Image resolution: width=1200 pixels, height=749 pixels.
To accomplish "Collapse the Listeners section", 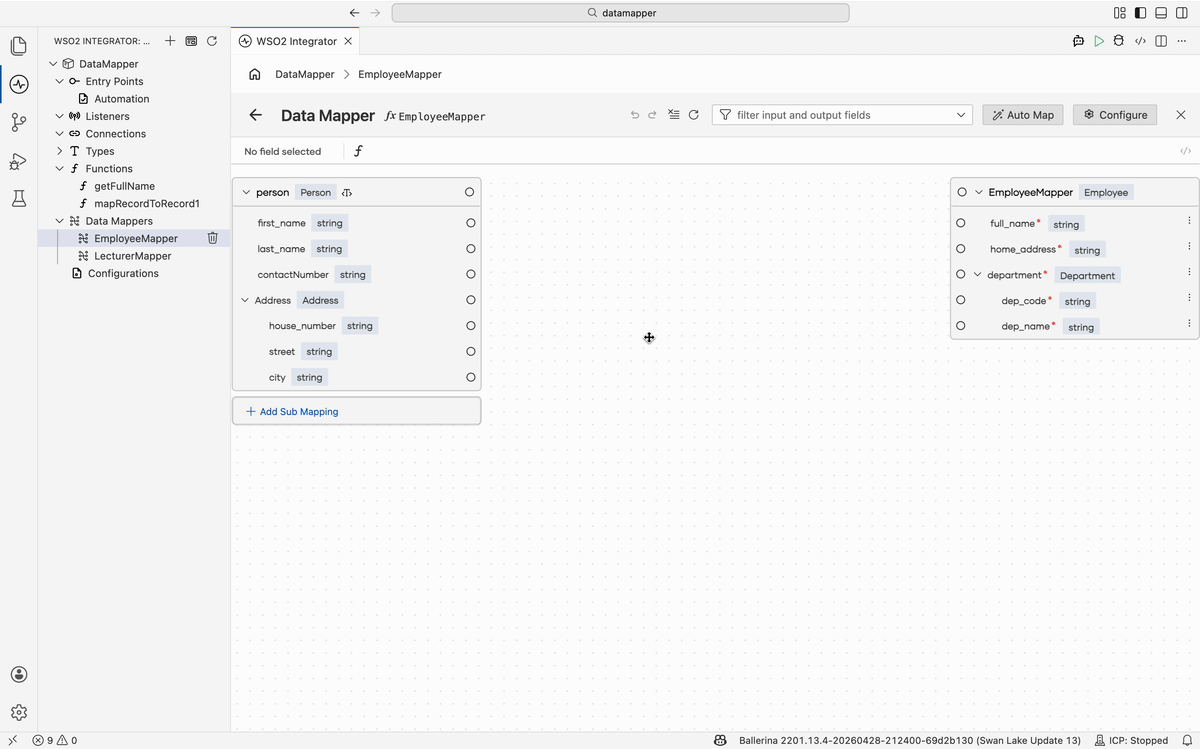I will [x=60, y=116].
